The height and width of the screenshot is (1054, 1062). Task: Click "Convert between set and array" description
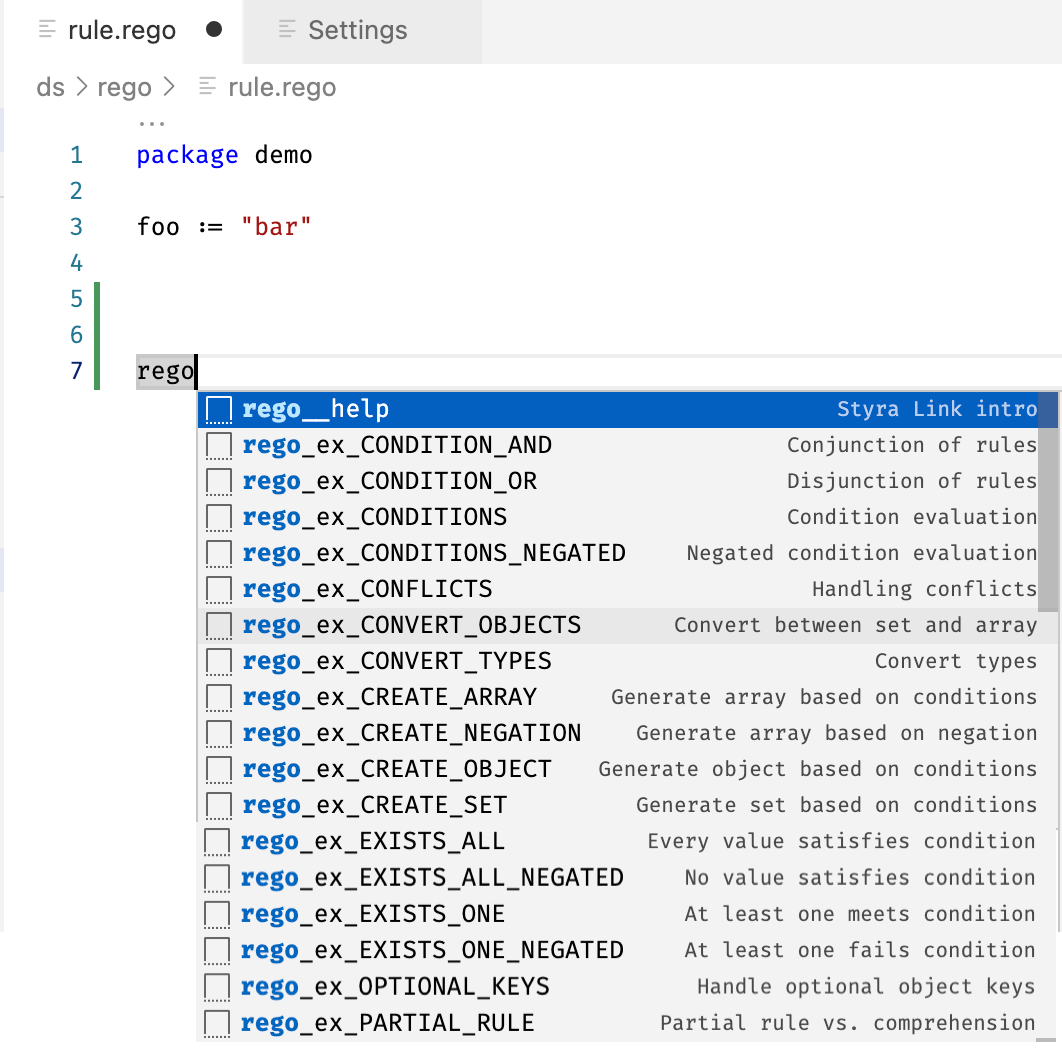pos(855,625)
